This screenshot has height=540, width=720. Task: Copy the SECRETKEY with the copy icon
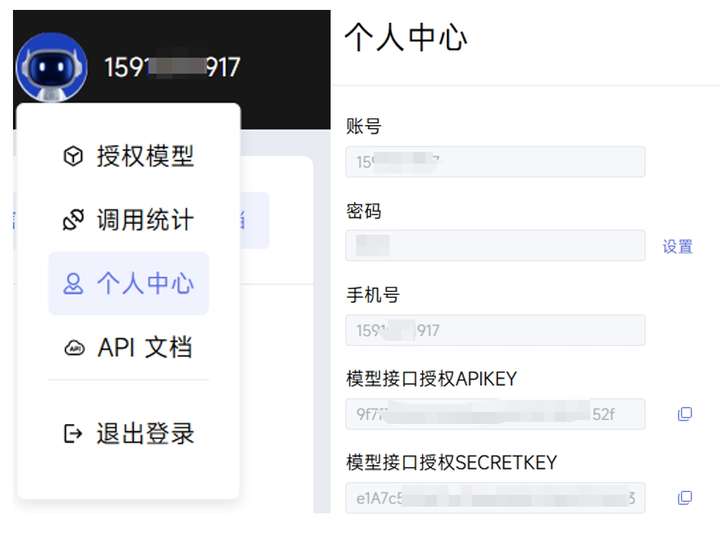(x=685, y=497)
